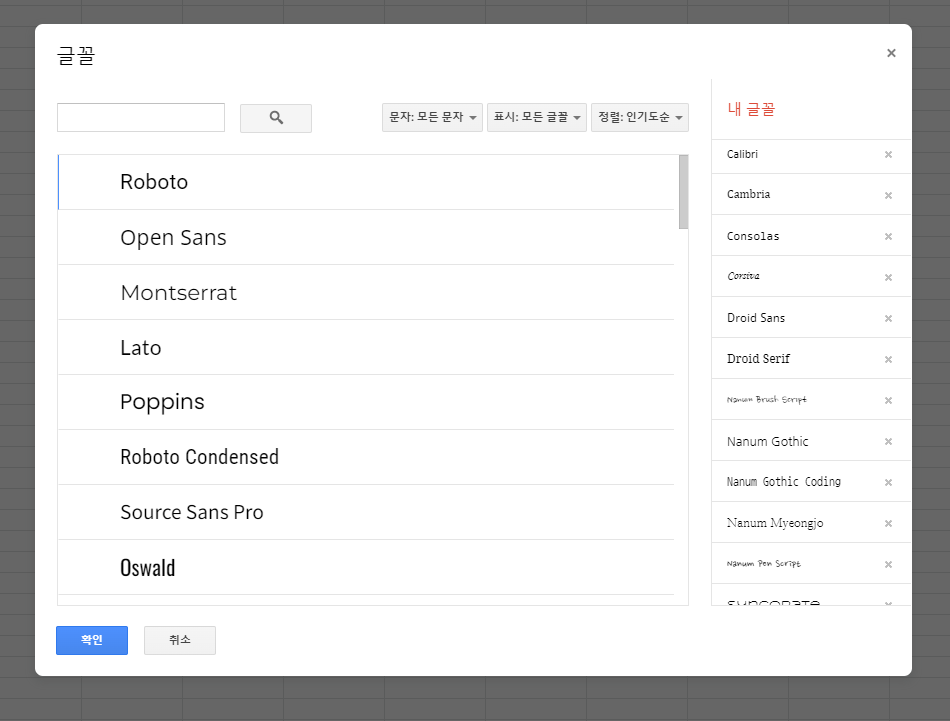Screen dimensions: 950x721
Task: Remove Corsiva from my fonts
Action: [x=888, y=277]
